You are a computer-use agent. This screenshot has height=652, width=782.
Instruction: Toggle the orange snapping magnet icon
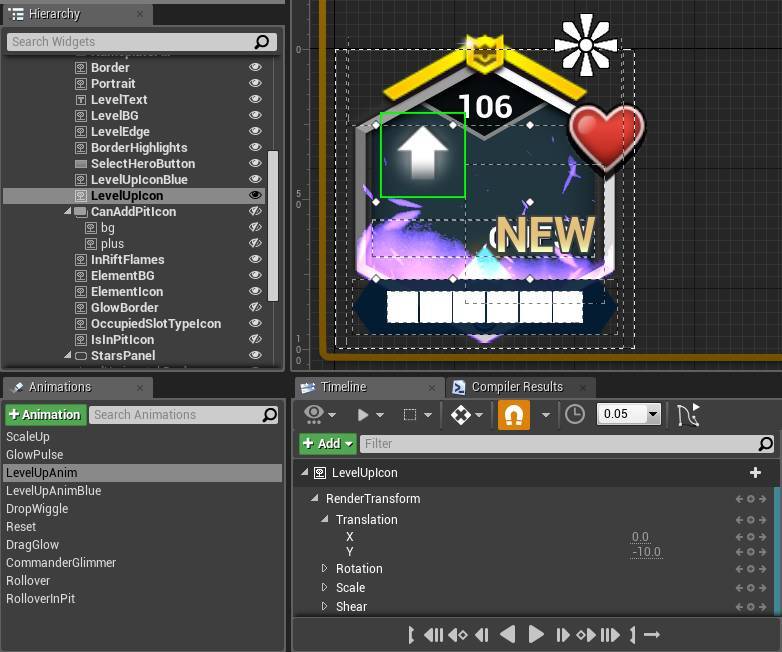(x=514, y=415)
